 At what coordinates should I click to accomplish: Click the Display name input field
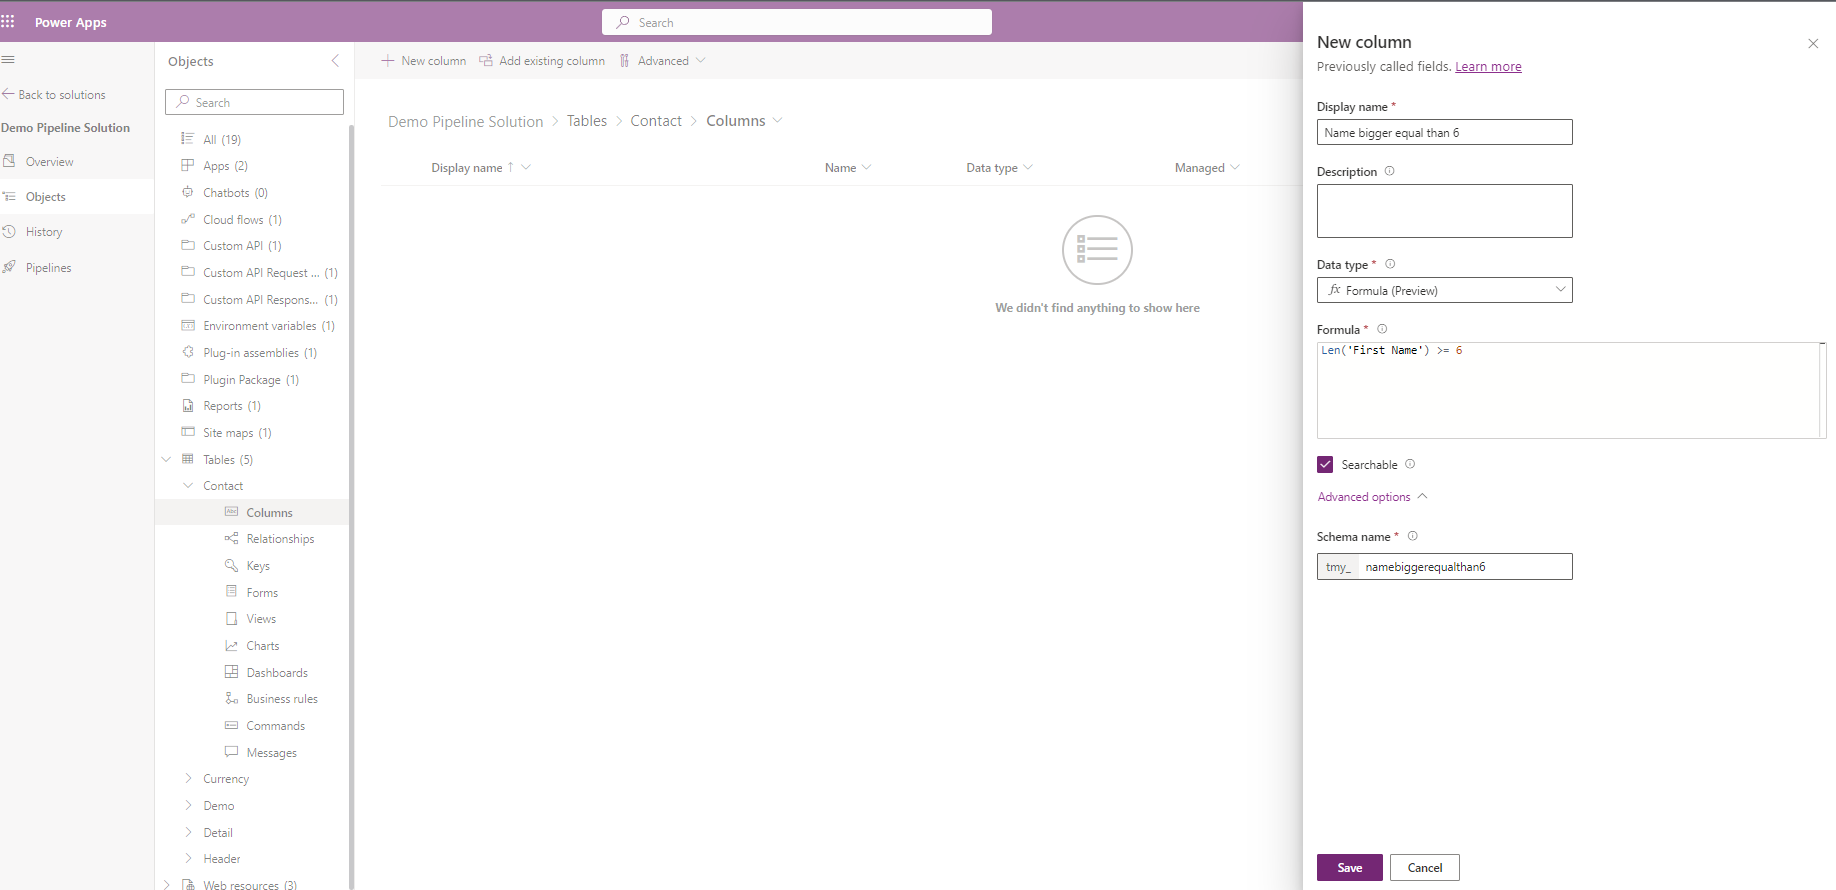pos(1444,132)
